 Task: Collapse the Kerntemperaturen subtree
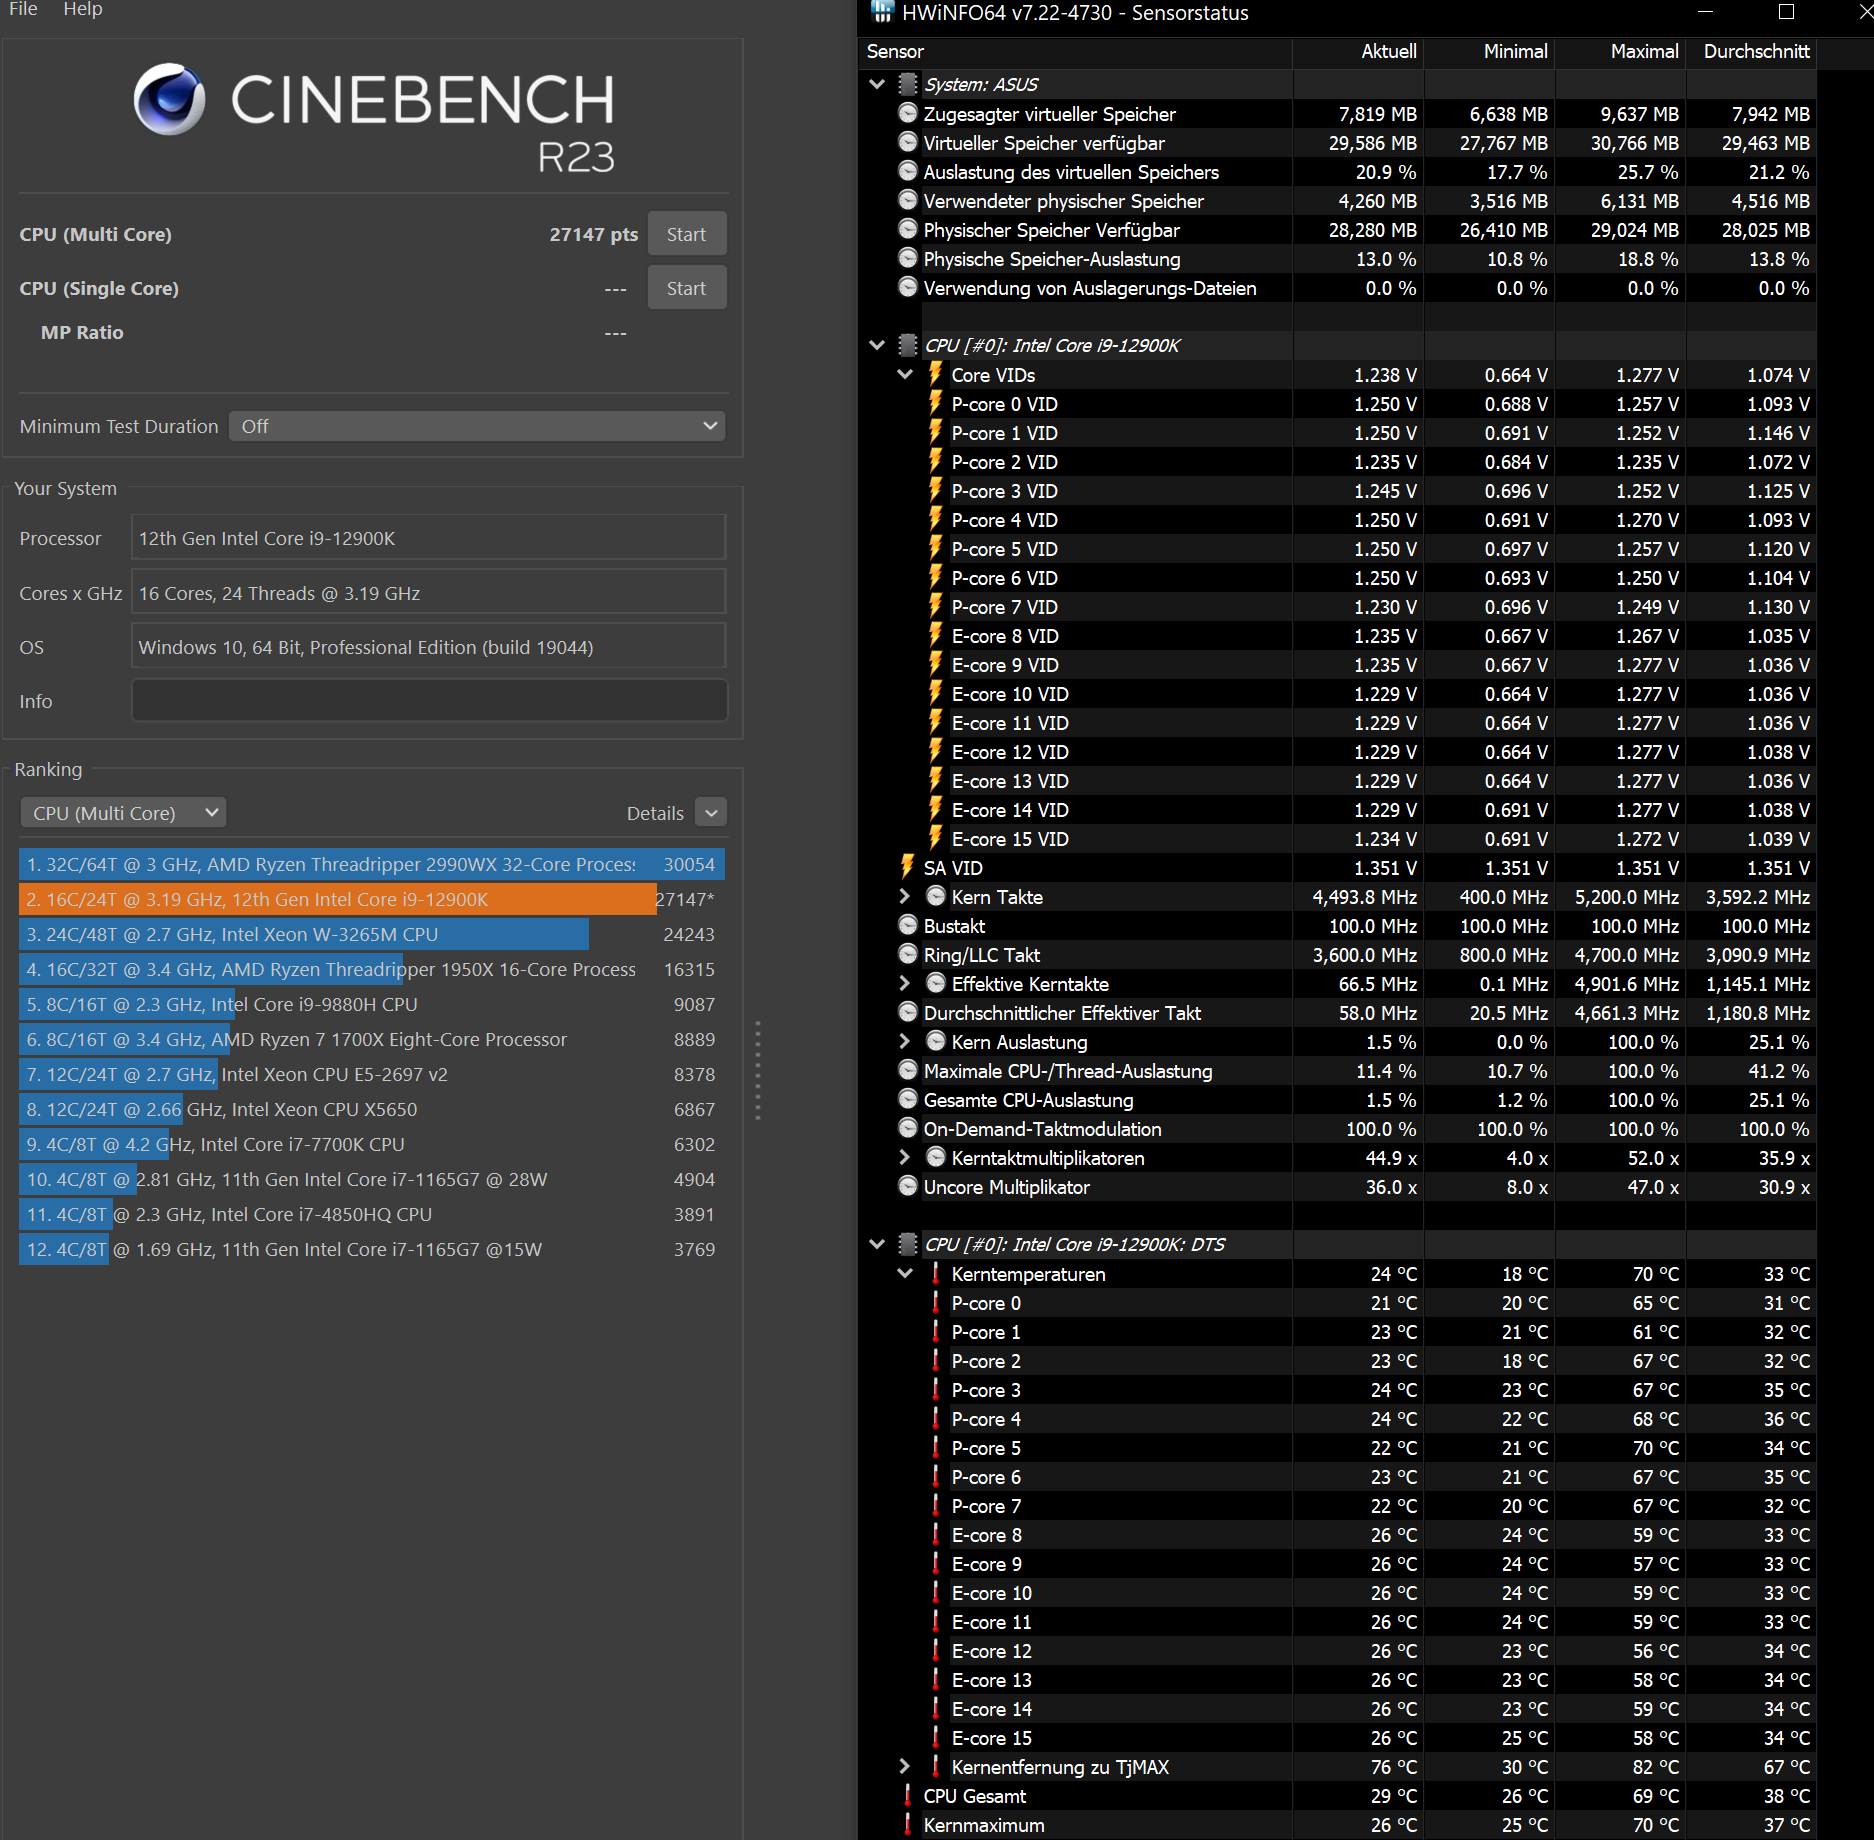pyautogui.click(x=905, y=1273)
